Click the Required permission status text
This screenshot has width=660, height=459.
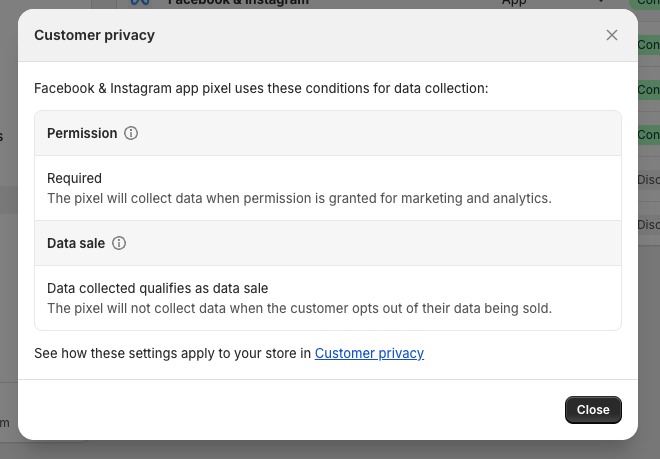click(x=75, y=178)
